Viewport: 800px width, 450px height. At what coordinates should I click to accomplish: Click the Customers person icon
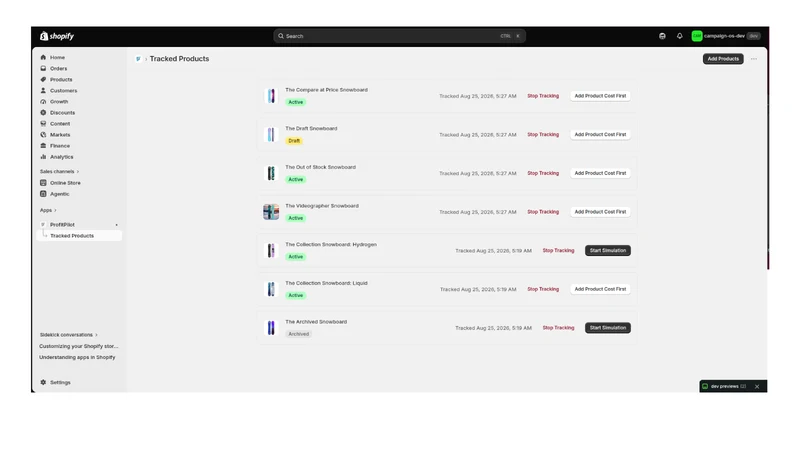(x=43, y=90)
